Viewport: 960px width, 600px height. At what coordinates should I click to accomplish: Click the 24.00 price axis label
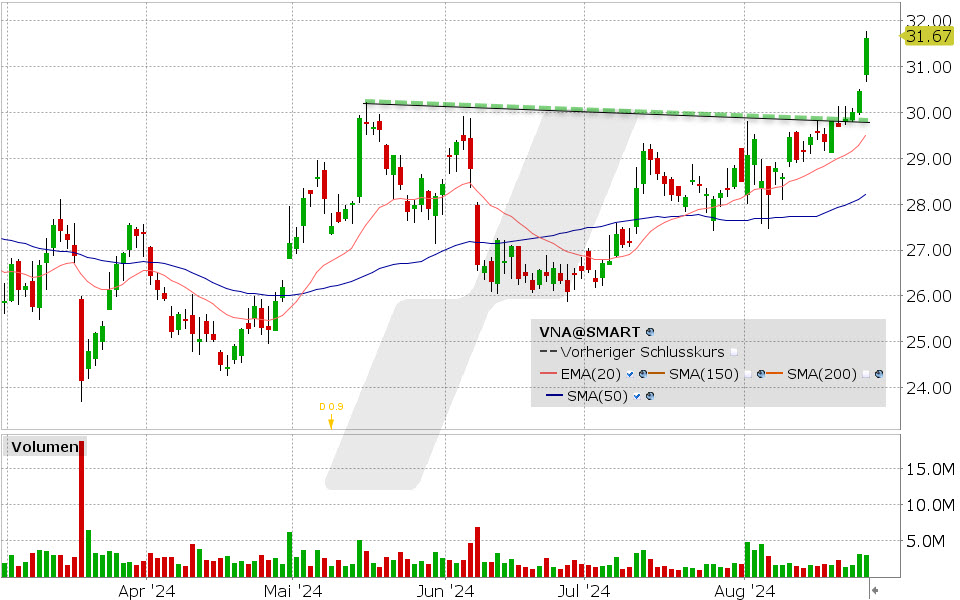click(x=929, y=388)
